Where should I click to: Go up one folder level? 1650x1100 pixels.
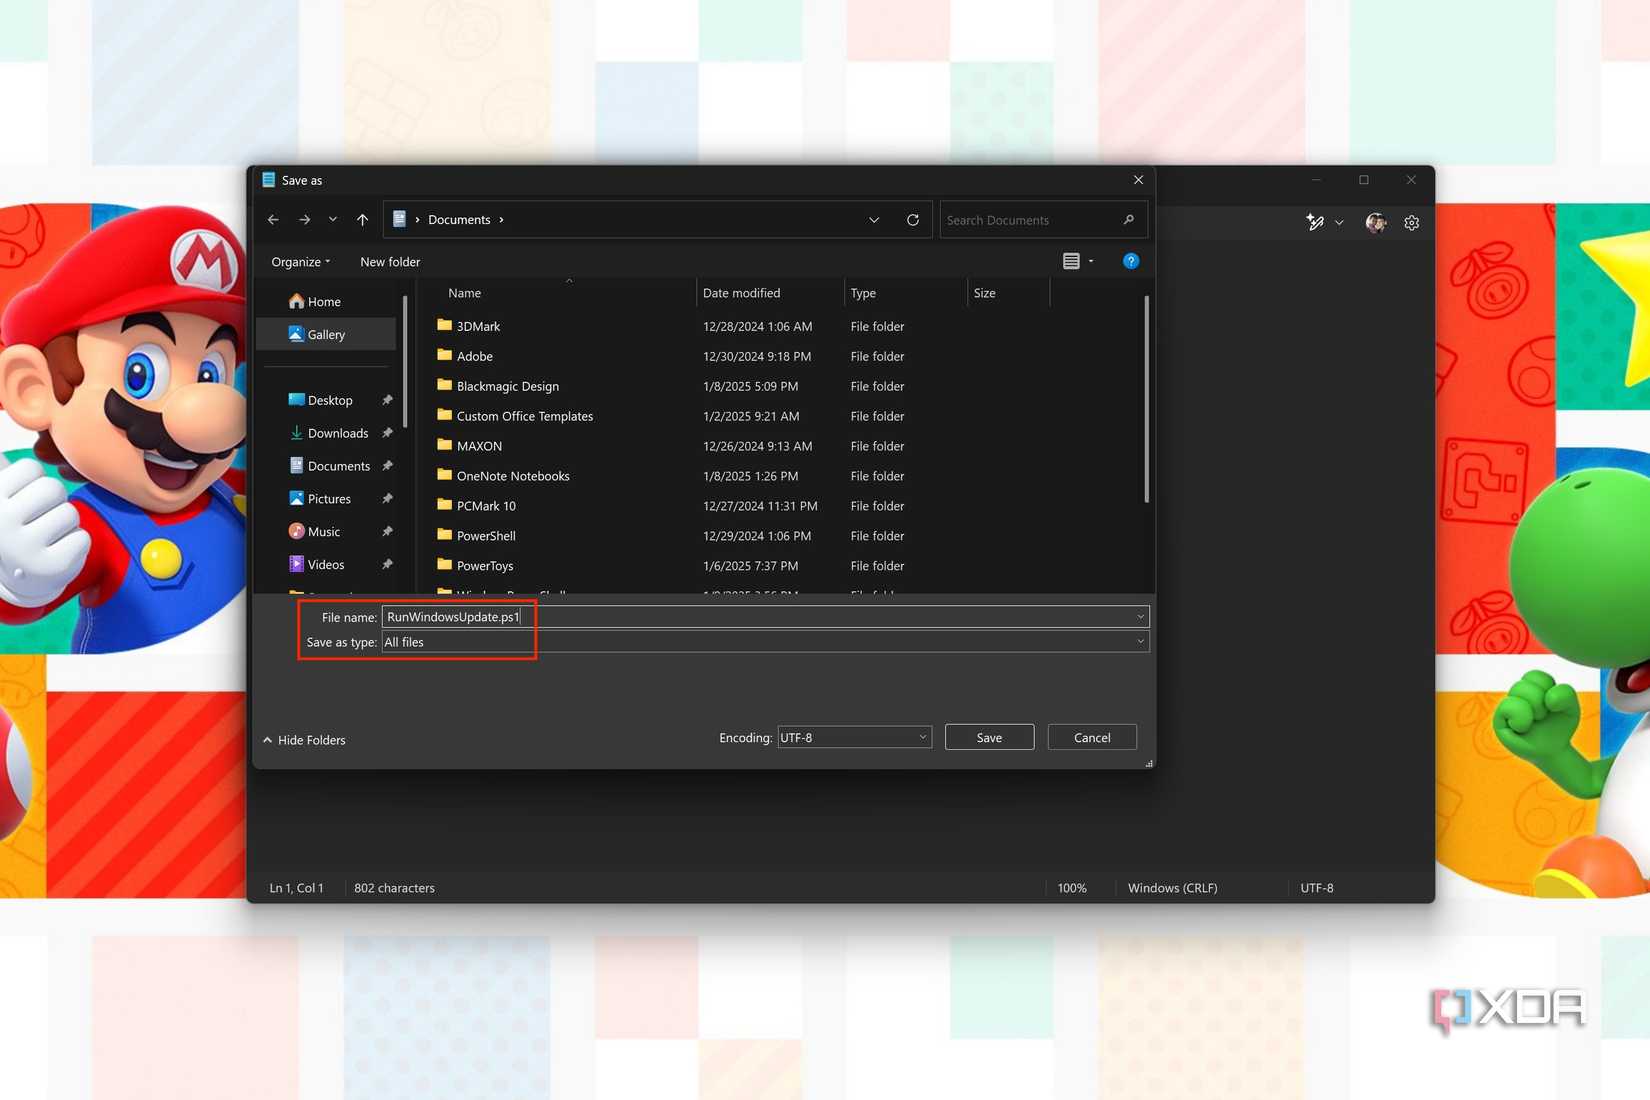click(362, 220)
